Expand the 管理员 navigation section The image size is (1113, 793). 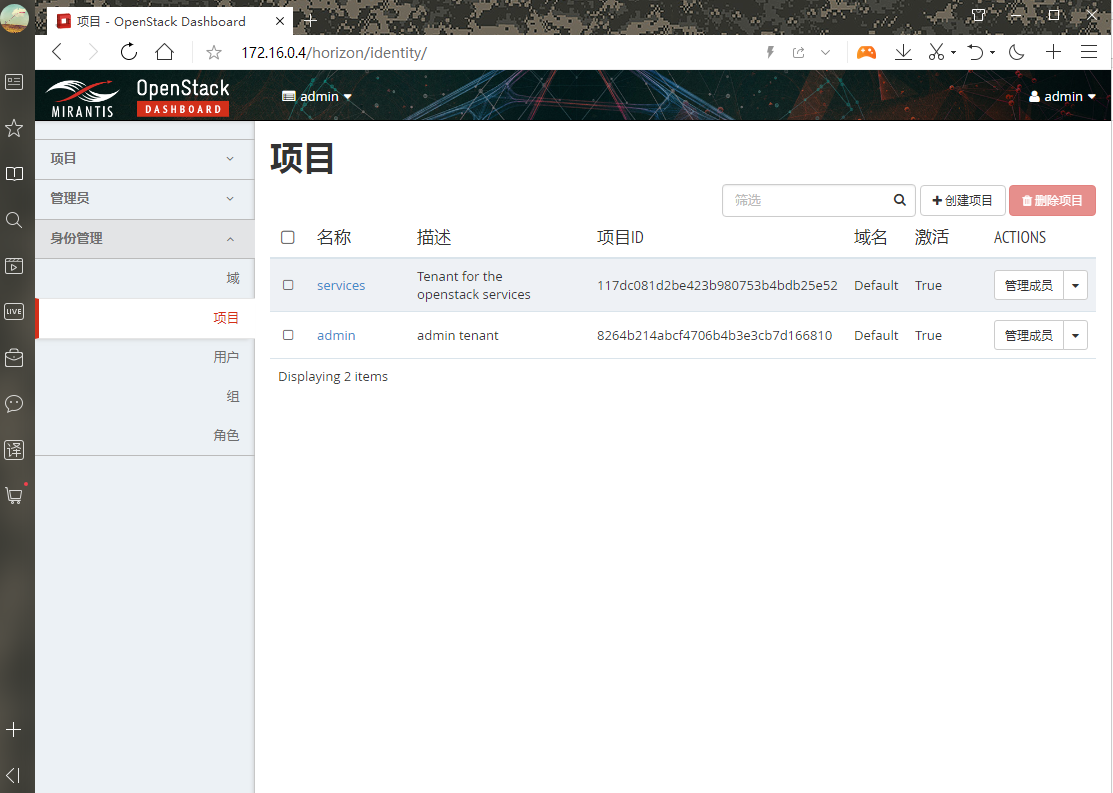pos(144,198)
